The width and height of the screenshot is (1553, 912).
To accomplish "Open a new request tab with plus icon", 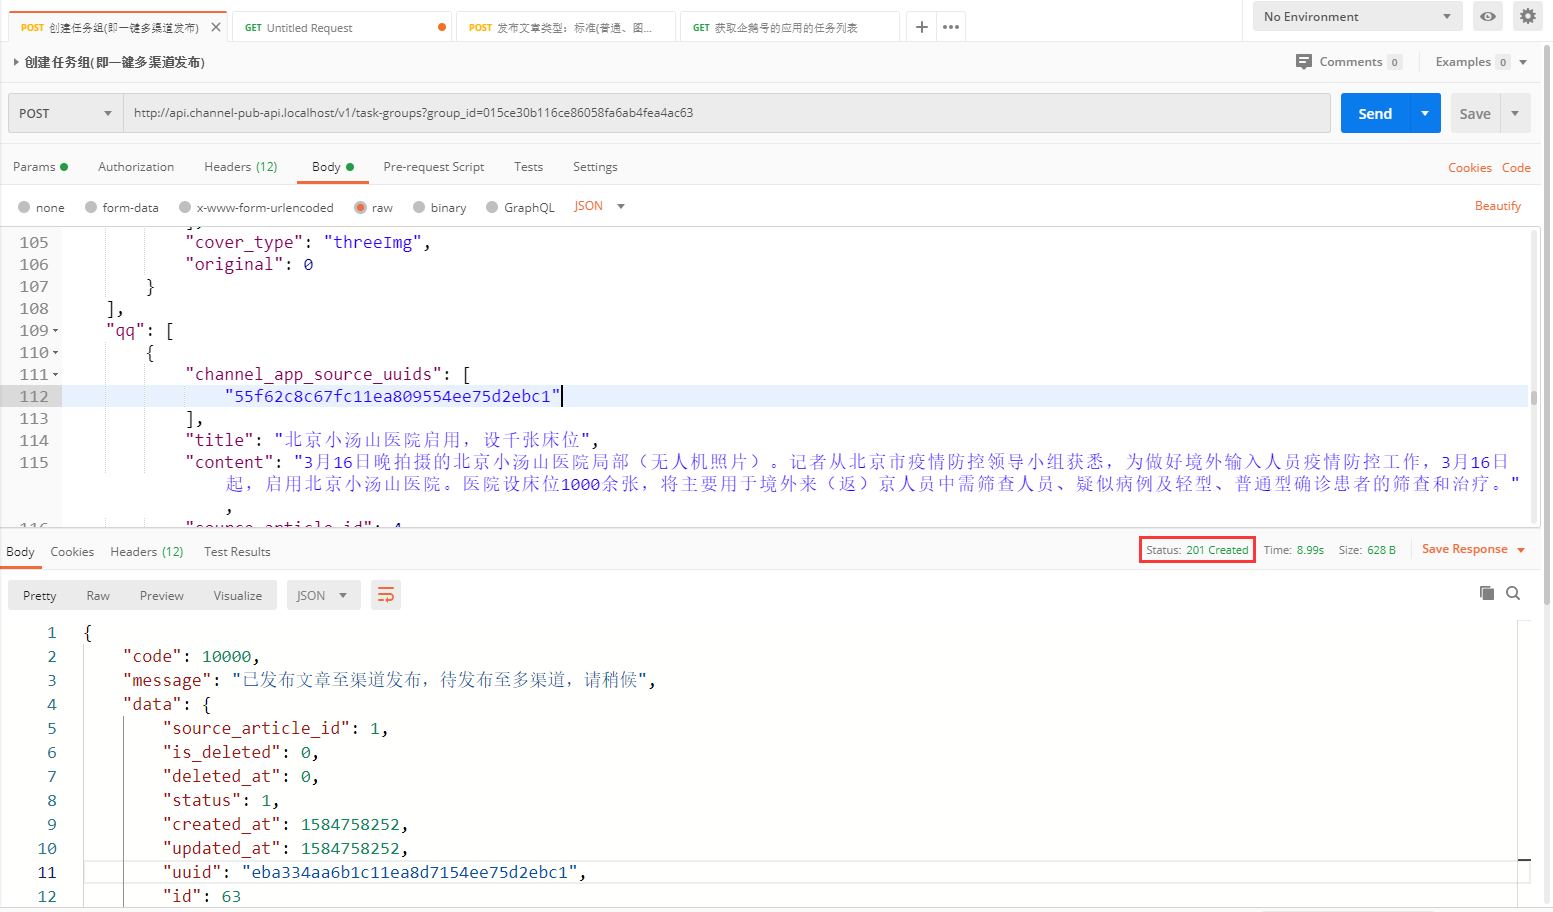I will (x=921, y=27).
